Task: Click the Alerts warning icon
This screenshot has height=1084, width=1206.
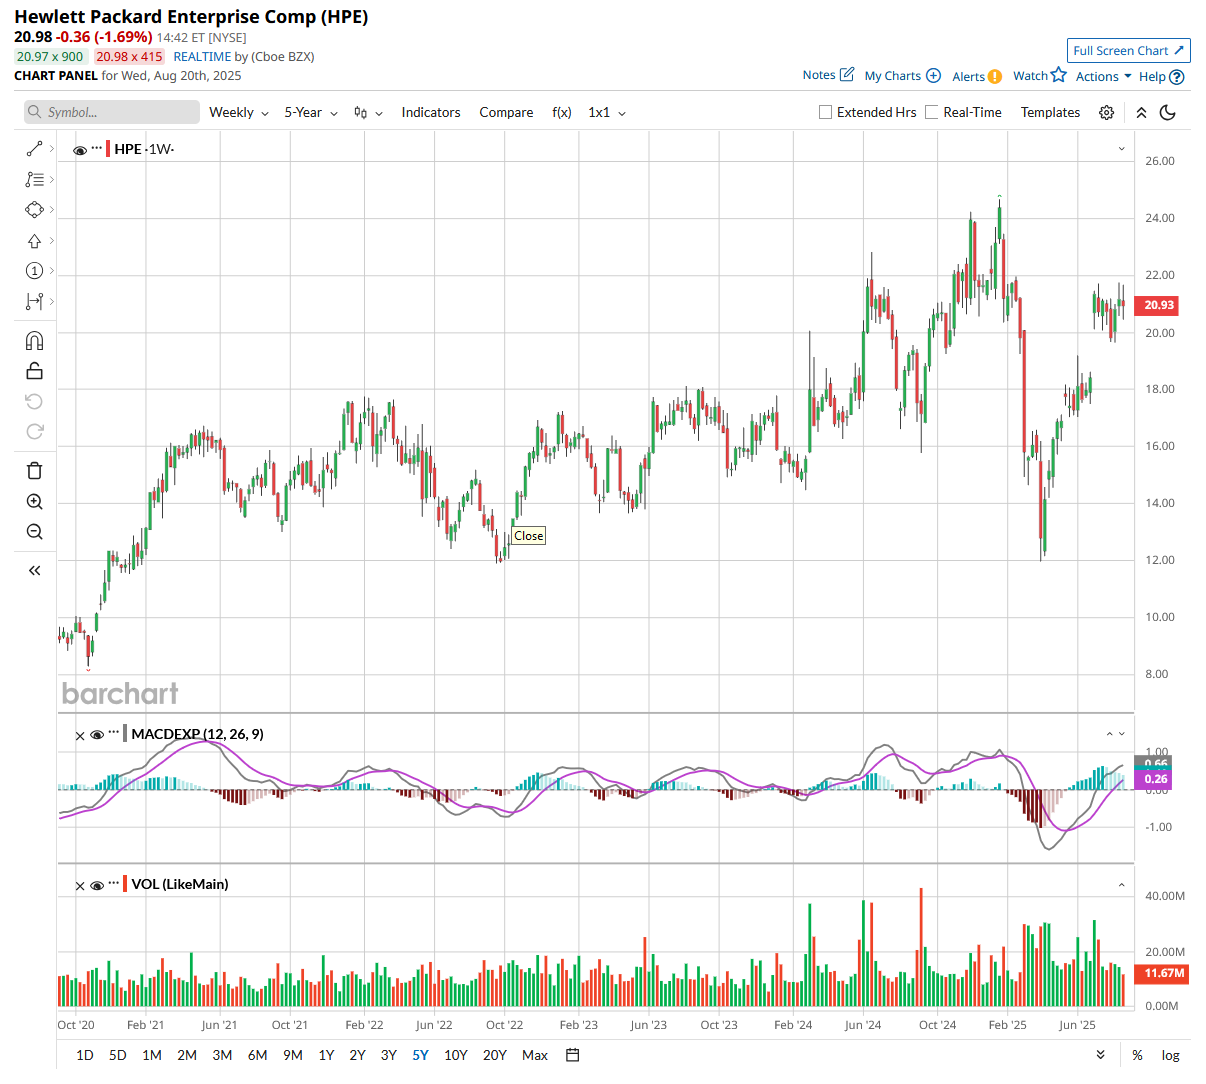Action: point(994,76)
